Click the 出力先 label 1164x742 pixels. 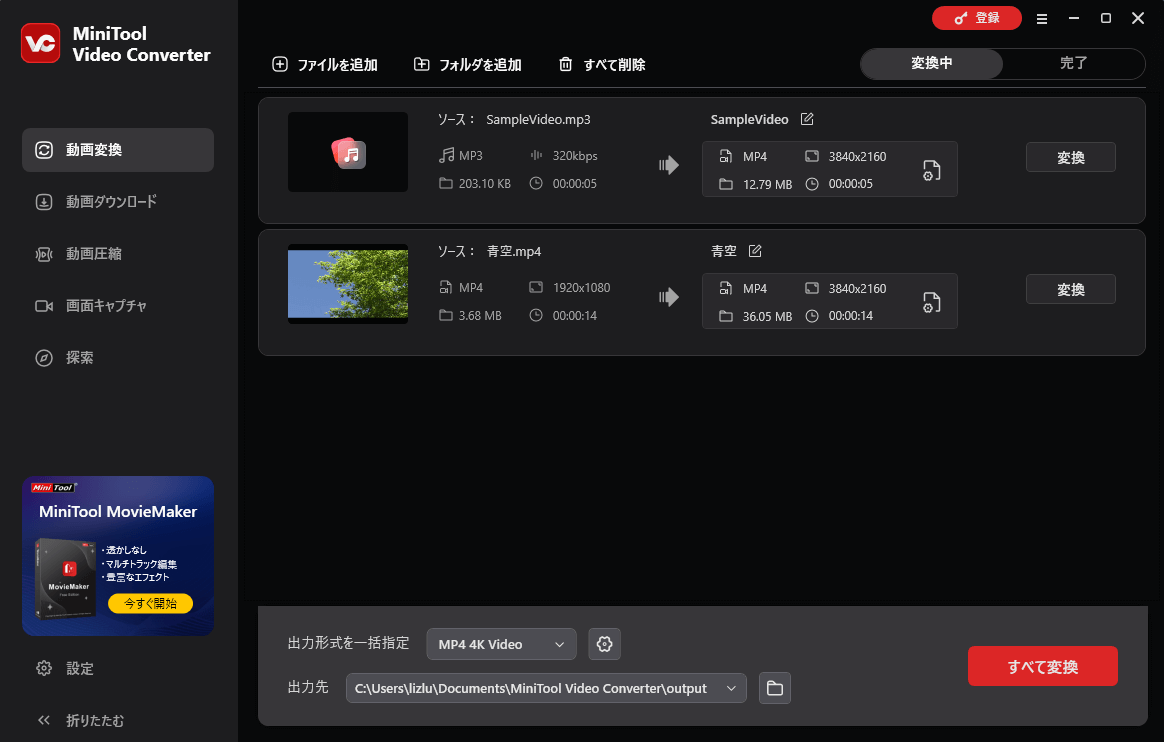coord(308,687)
